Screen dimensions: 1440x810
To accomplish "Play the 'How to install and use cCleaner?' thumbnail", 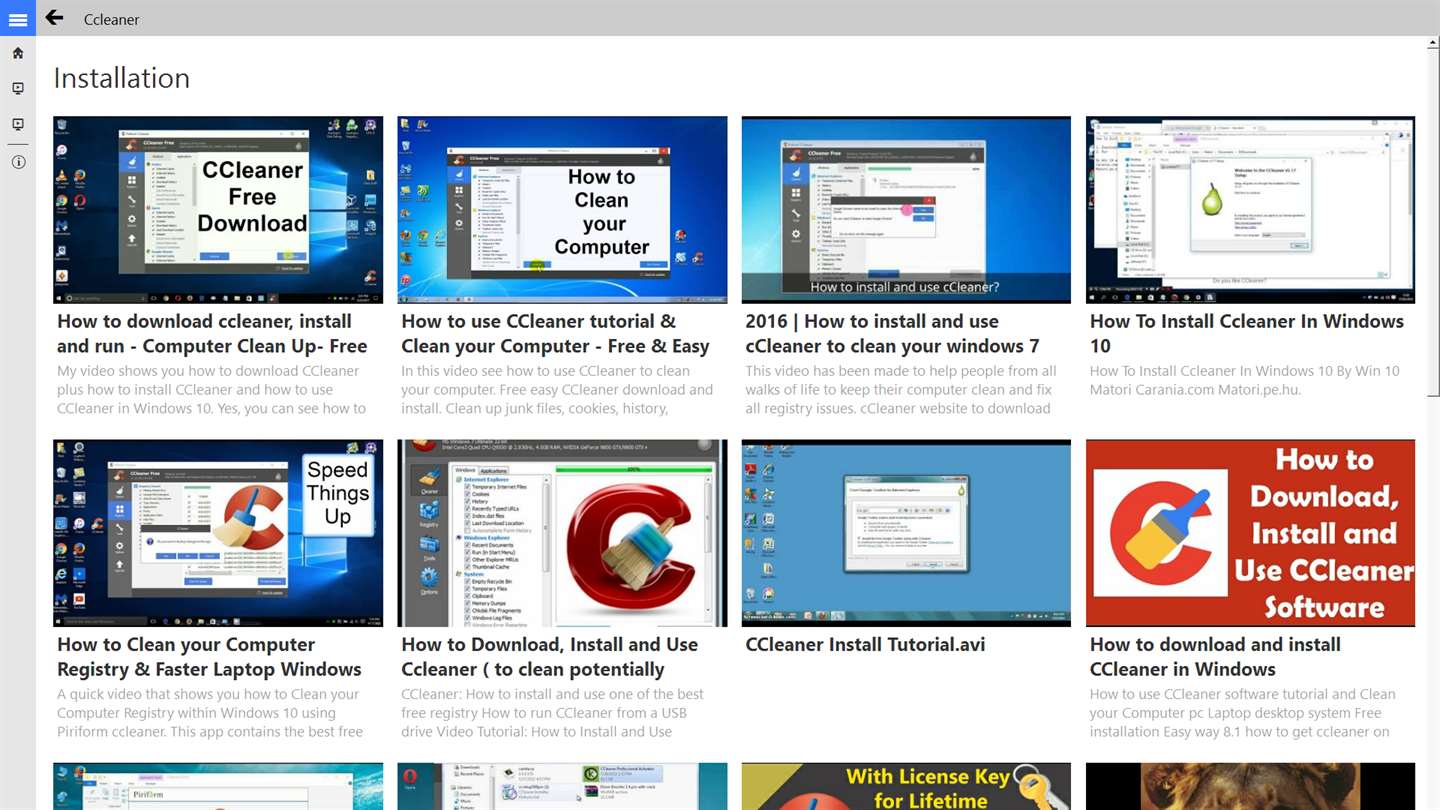I will [x=906, y=210].
